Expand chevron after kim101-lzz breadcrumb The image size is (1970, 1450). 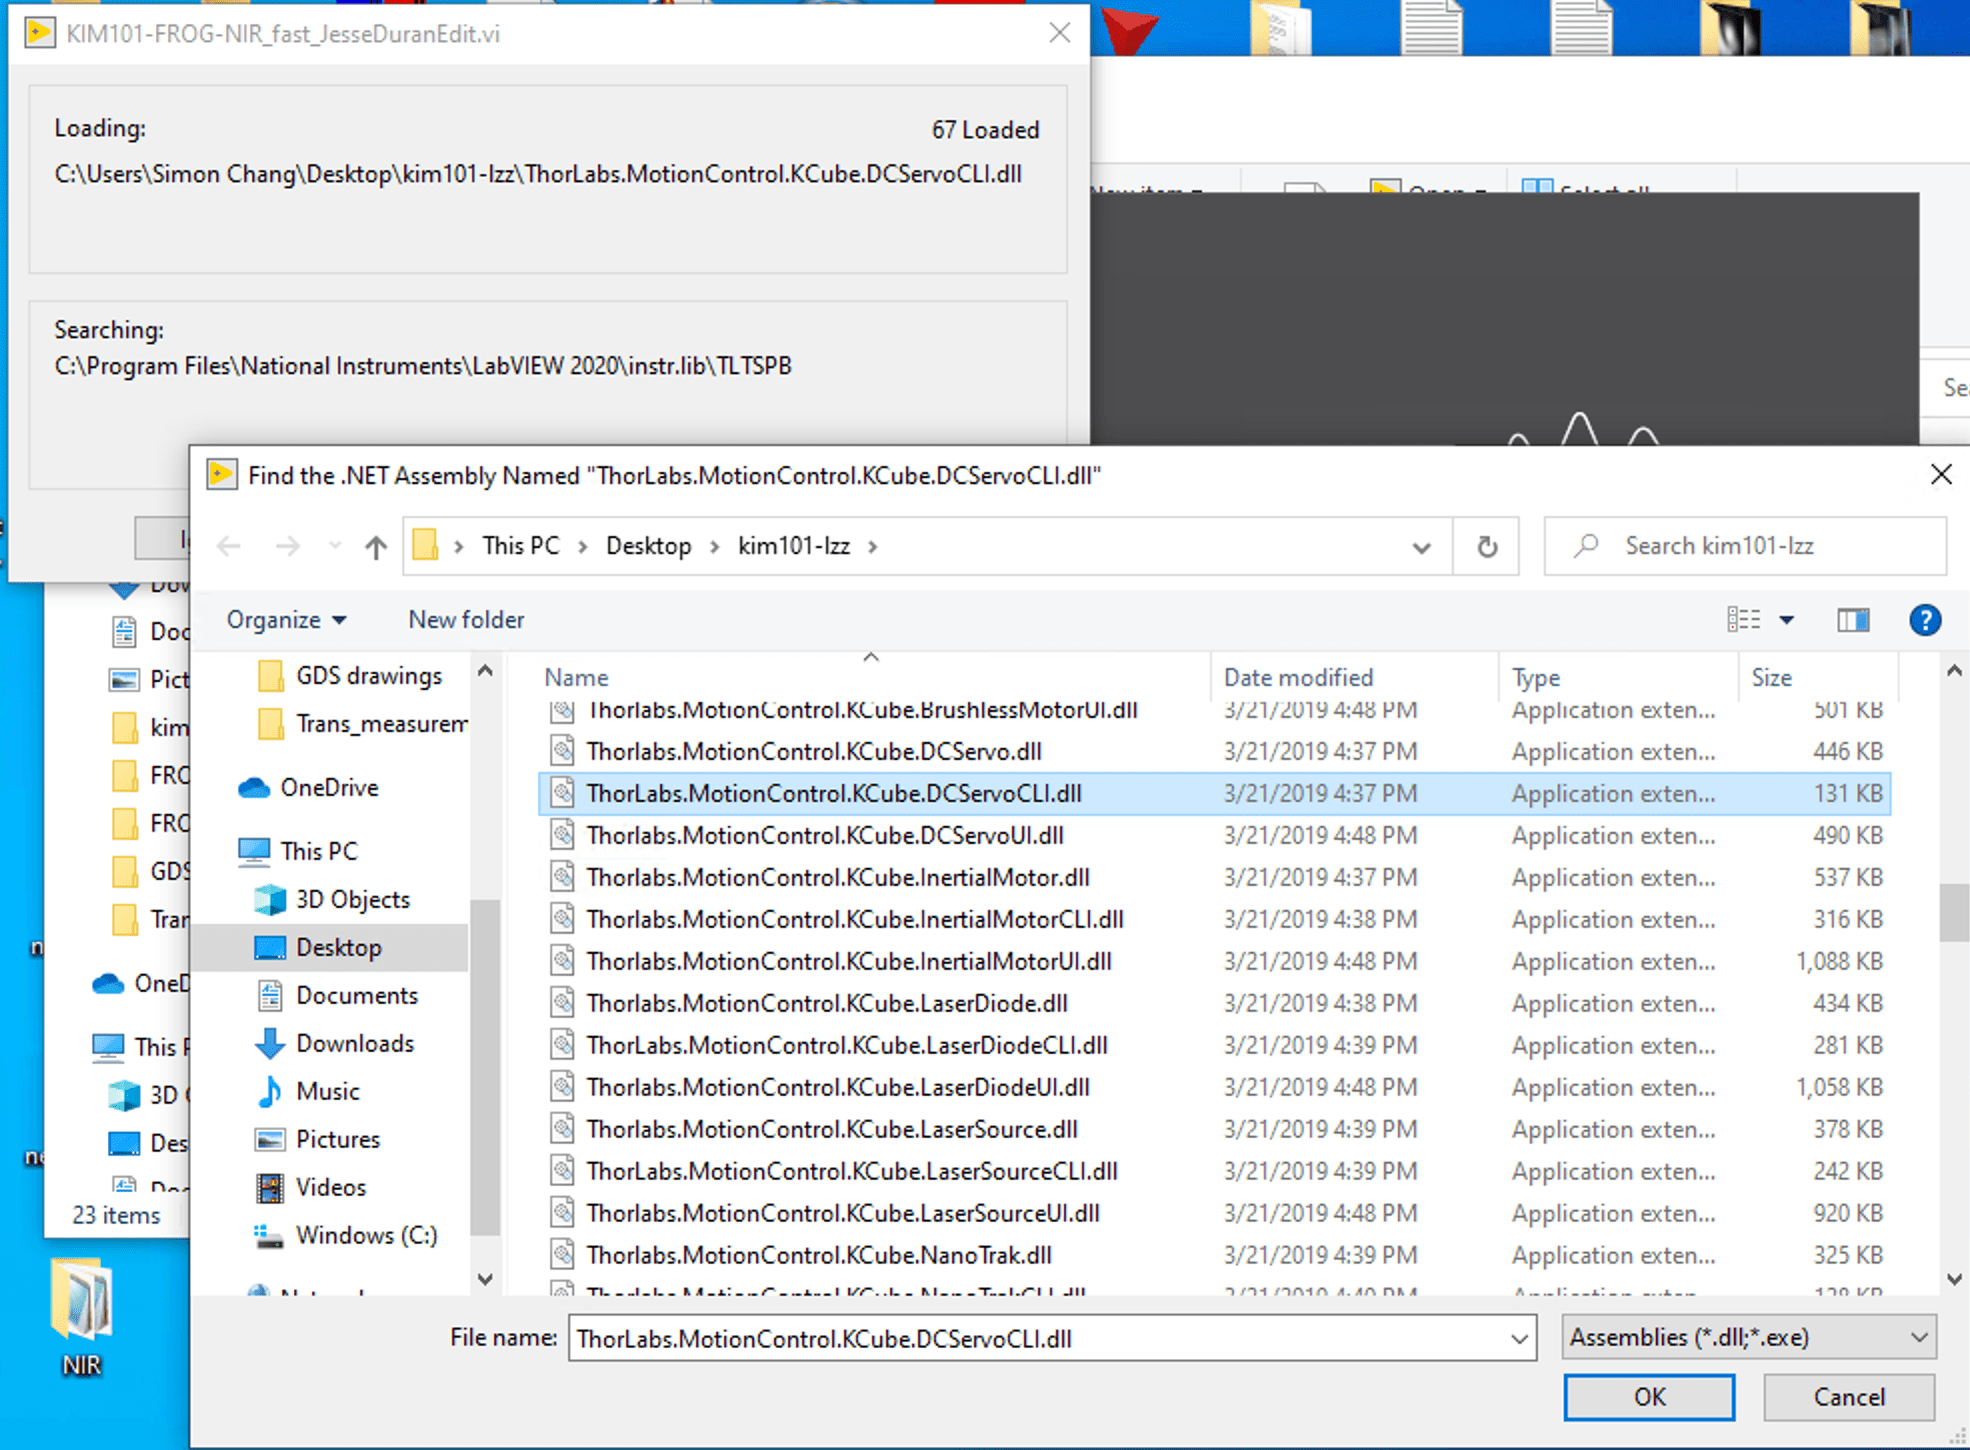pos(873,547)
